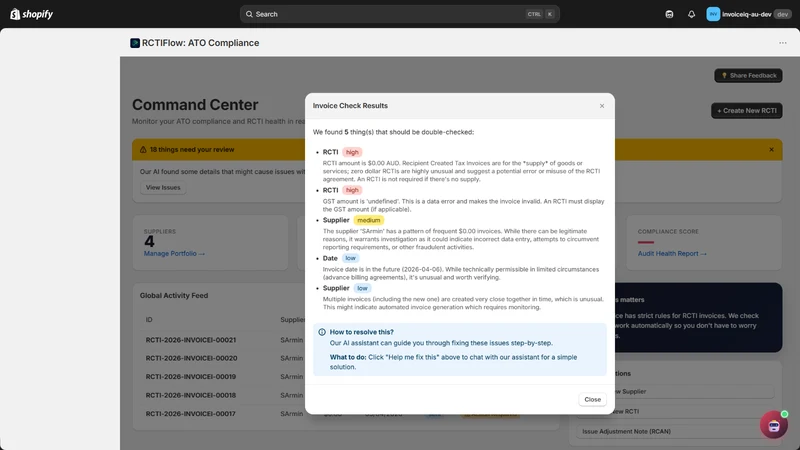Click the Shopify logo
800x450 pixels.
click(x=32, y=14)
